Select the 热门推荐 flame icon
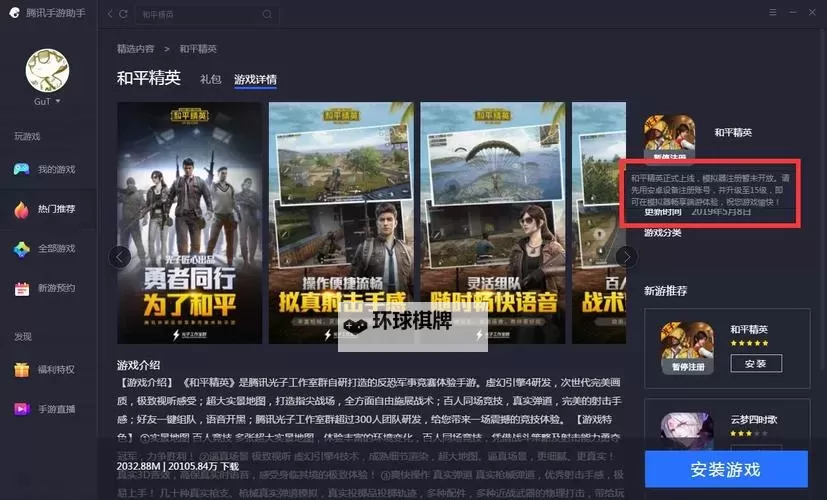Image resolution: width=827 pixels, height=500 pixels. (x=22, y=209)
